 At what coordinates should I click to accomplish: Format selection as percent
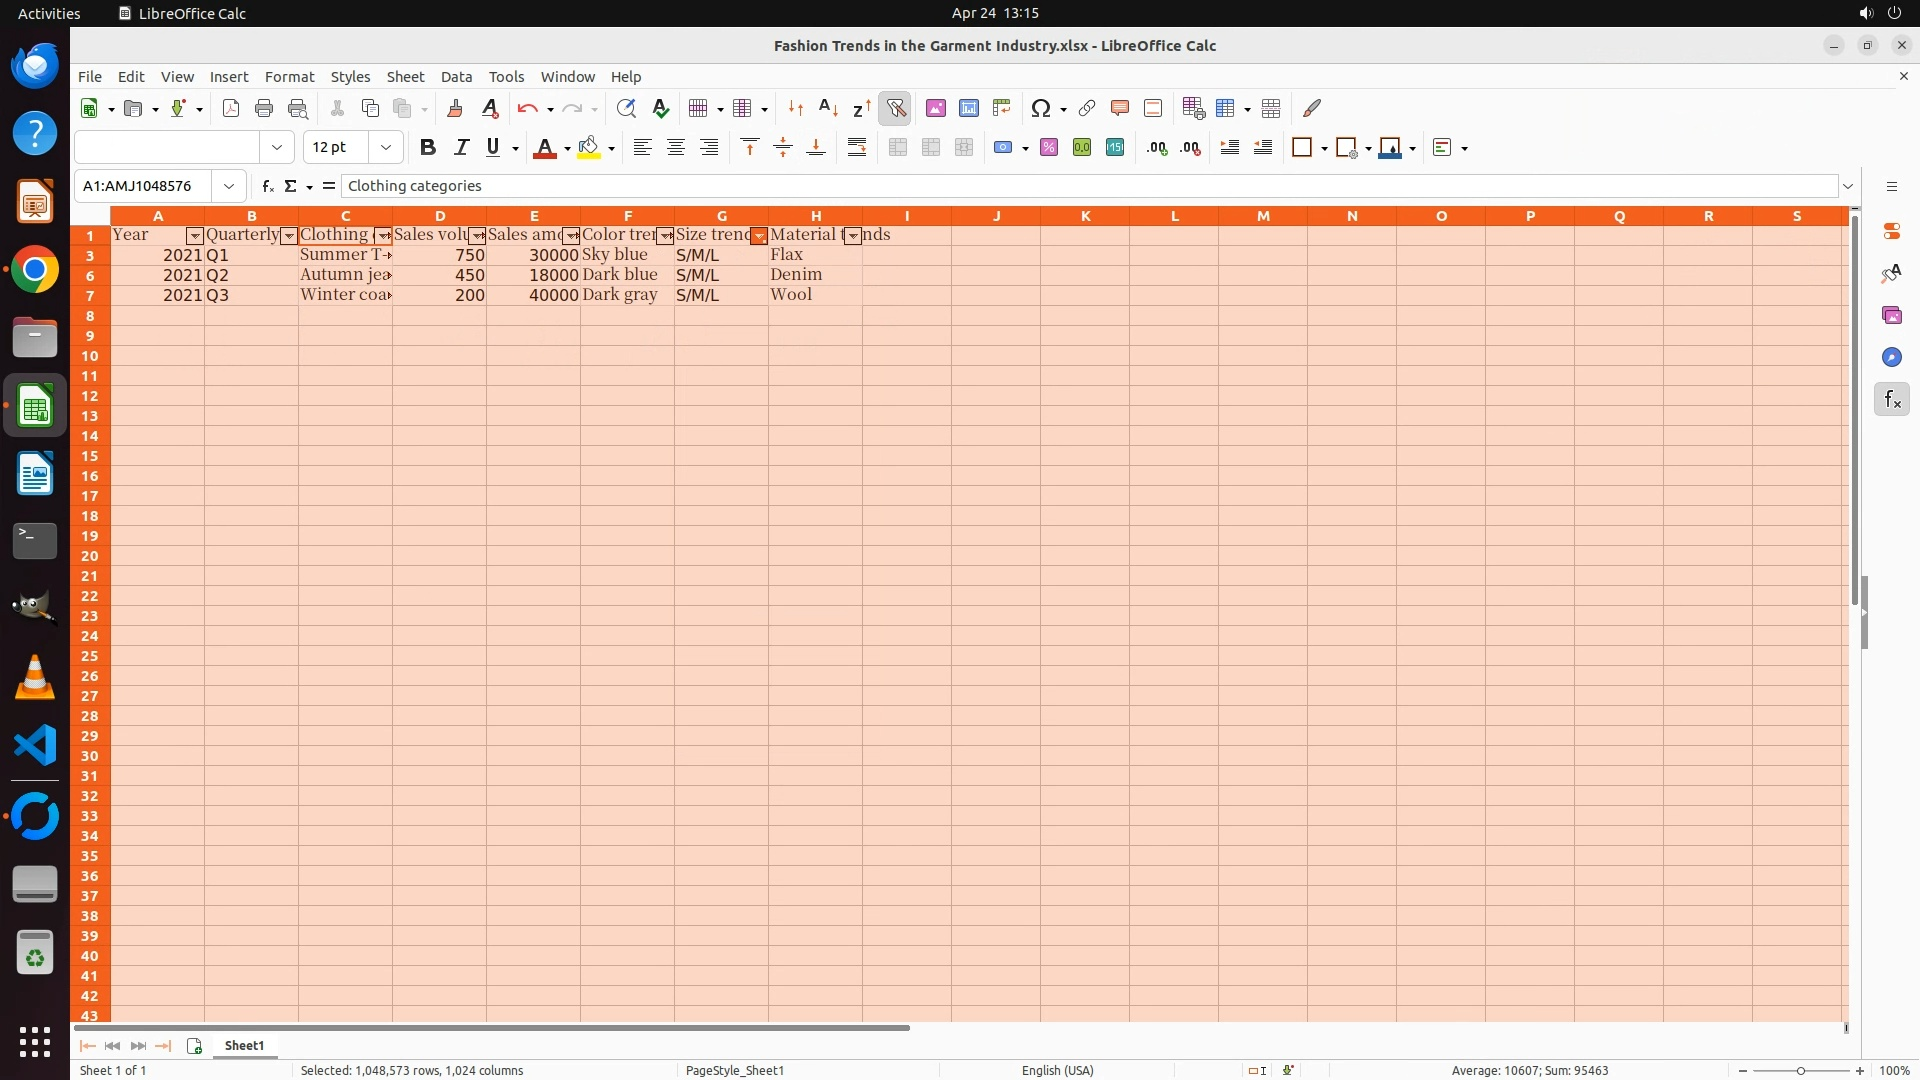[x=1049, y=148]
